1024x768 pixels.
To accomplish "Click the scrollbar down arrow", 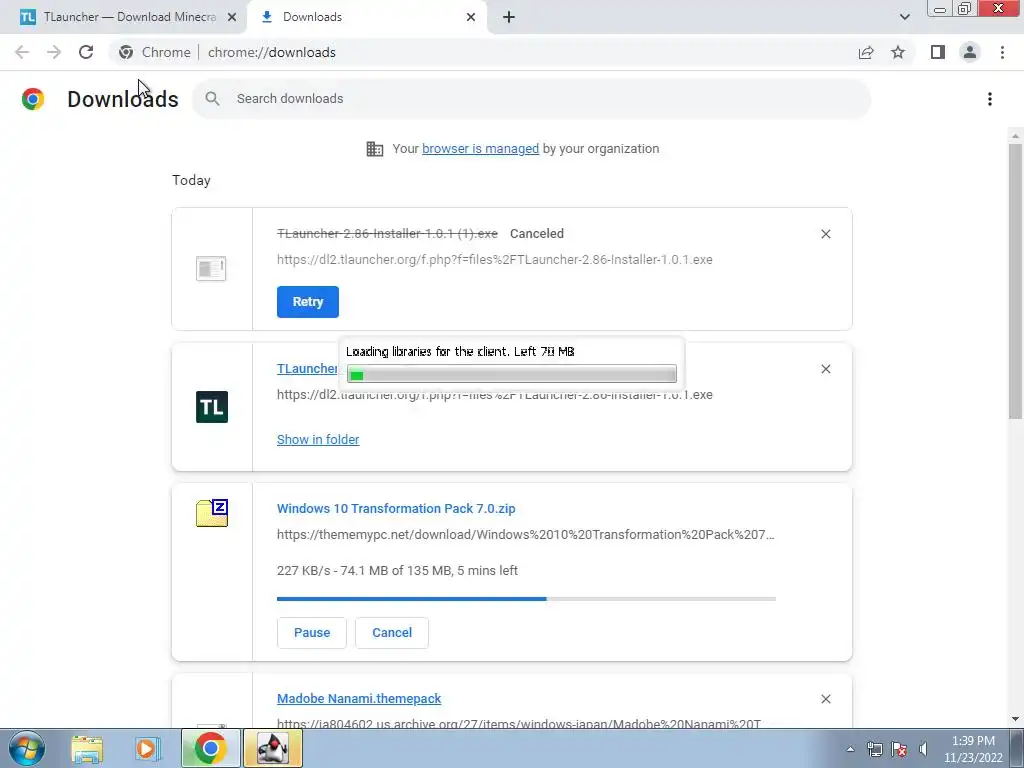I will click(x=1015, y=719).
